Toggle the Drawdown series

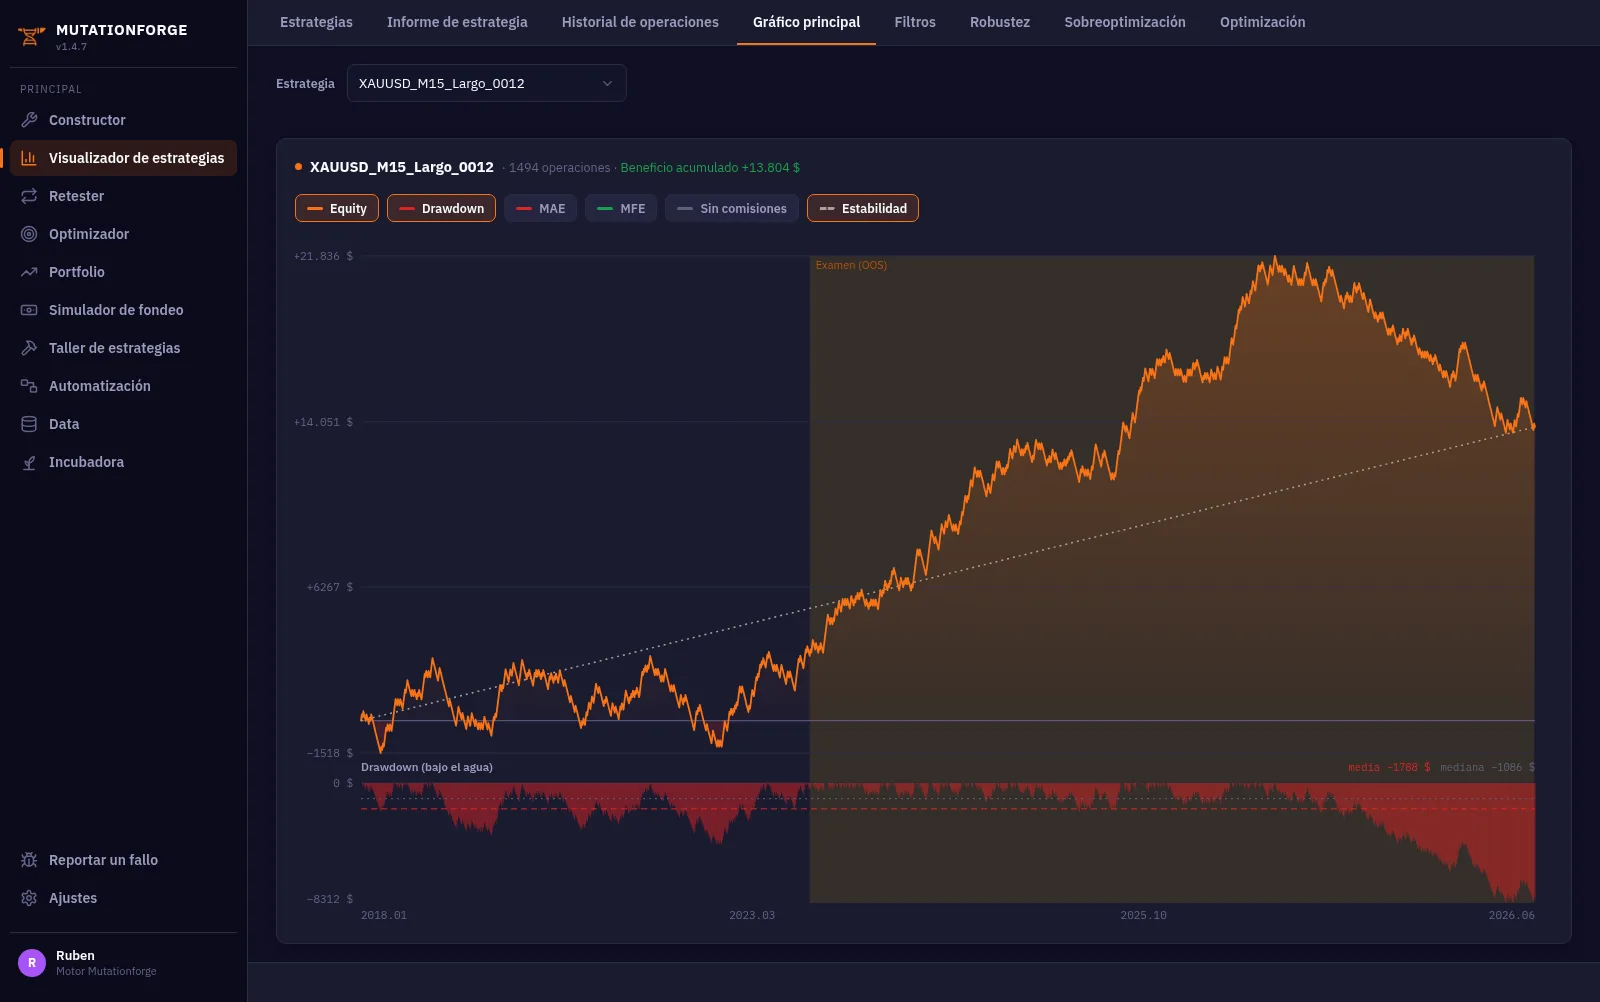[x=441, y=208]
